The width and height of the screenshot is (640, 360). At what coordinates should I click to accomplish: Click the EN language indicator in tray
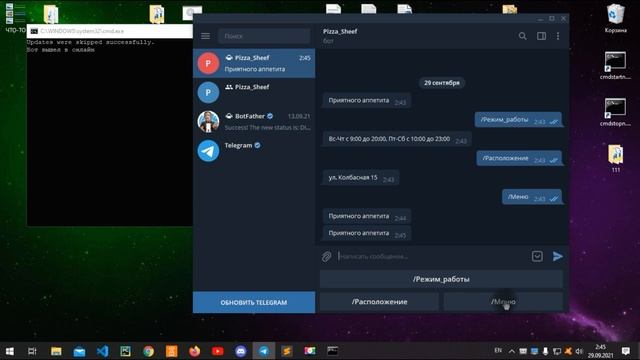click(x=498, y=351)
